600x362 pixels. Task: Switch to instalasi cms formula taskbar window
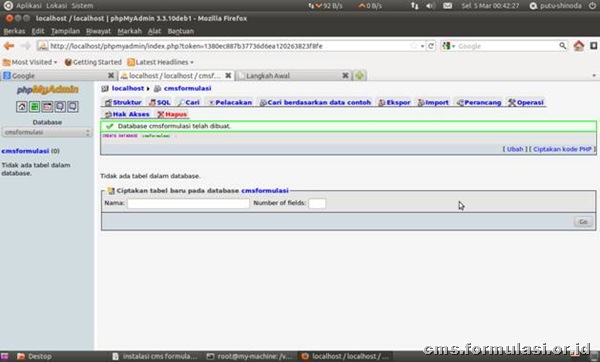click(155, 357)
